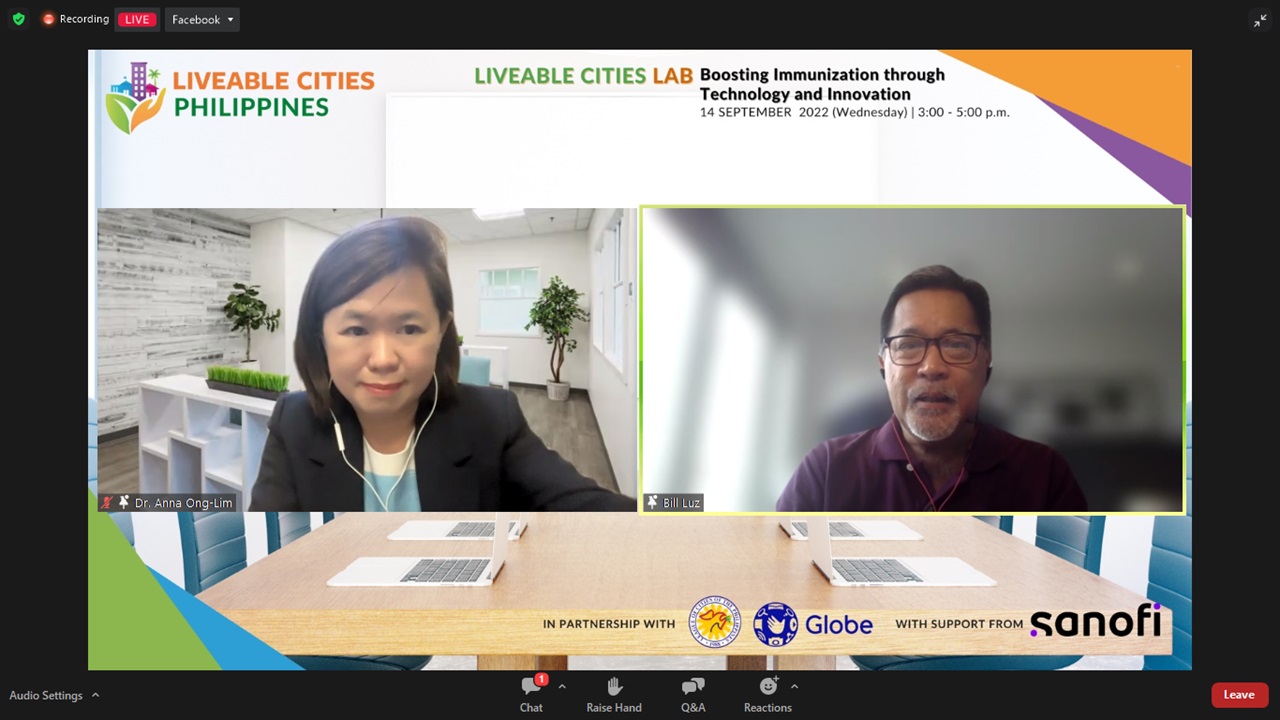Exit full screen using the top-right icon
Screen dimensions: 1280x720
click(x=1260, y=20)
